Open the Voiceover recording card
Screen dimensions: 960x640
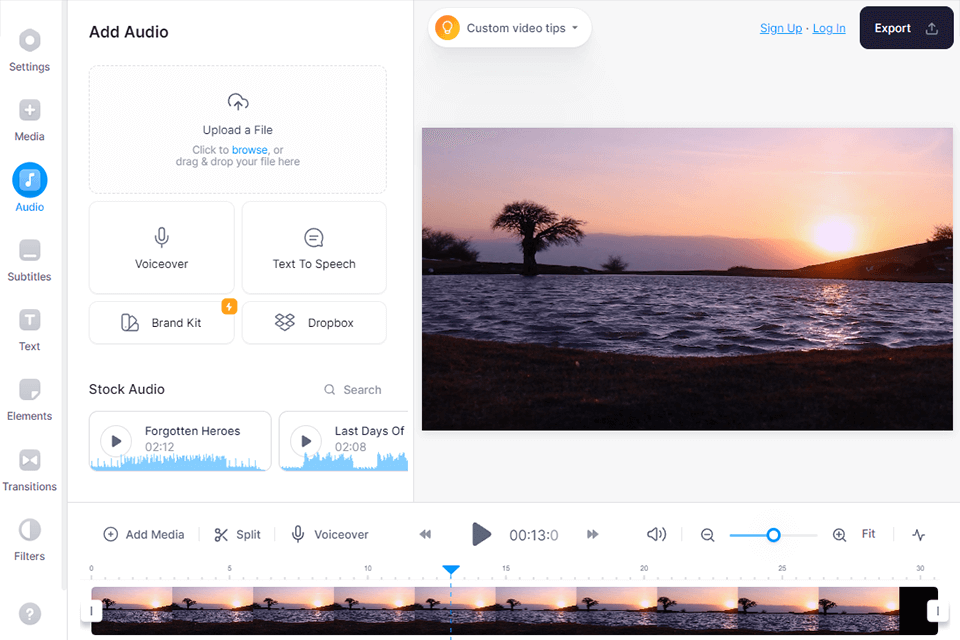[162, 247]
